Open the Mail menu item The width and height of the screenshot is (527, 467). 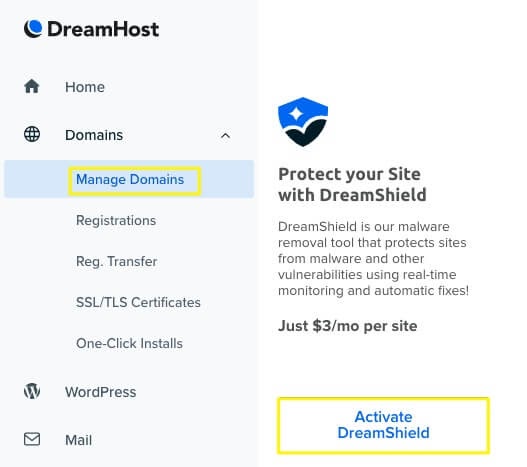tap(78, 440)
